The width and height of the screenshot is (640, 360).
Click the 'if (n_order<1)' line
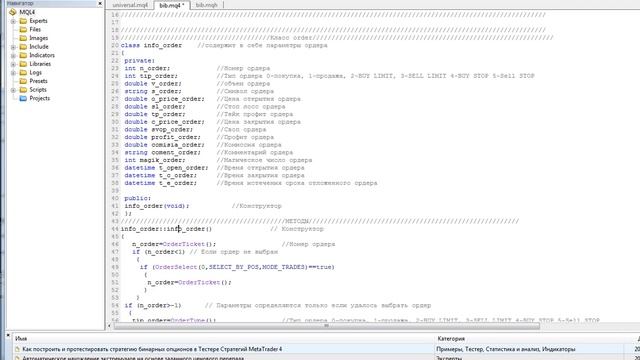[x=159, y=252]
